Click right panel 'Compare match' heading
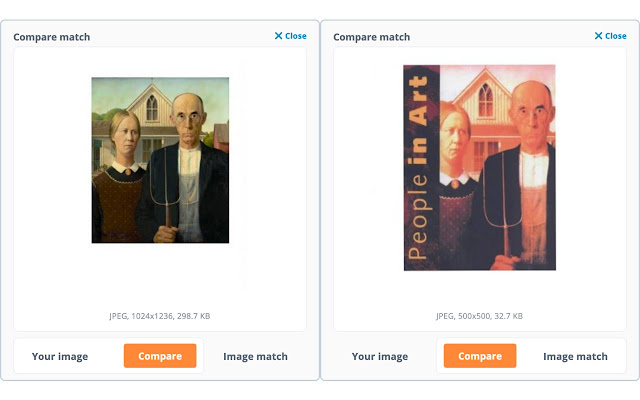The width and height of the screenshot is (640, 400). (371, 37)
